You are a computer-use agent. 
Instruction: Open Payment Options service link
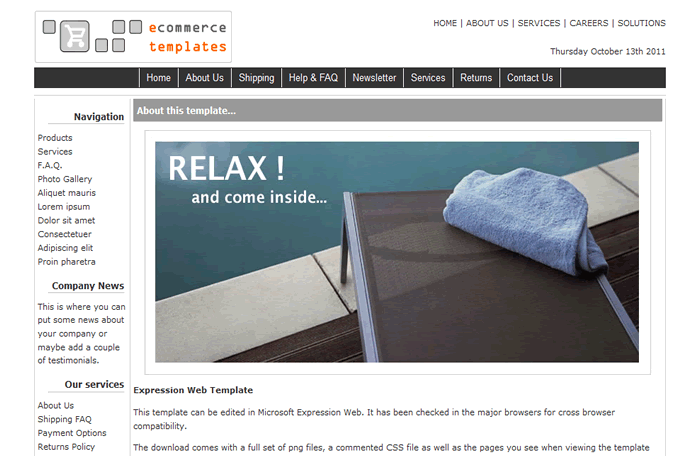[72, 433]
